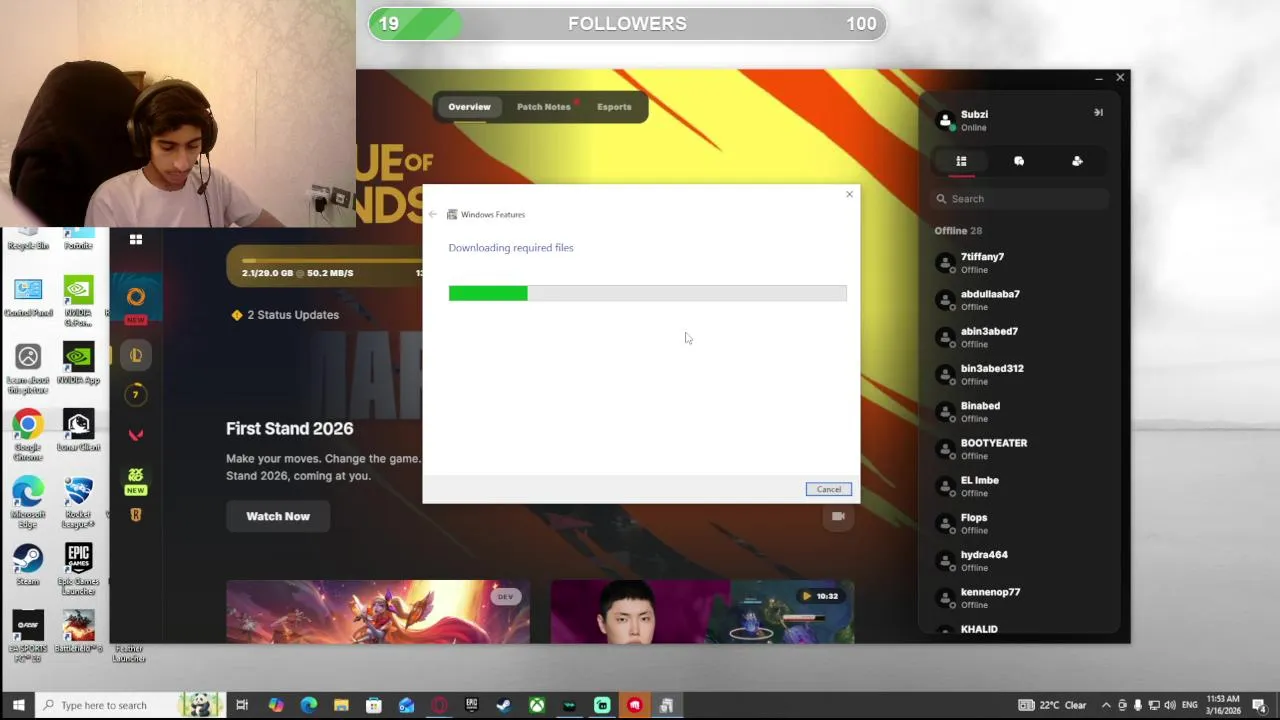Image resolution: width=1280 pixels, height=720 pixels.
Task: Select the Valorant sidebar icon
Action: (x=136, y=434)
